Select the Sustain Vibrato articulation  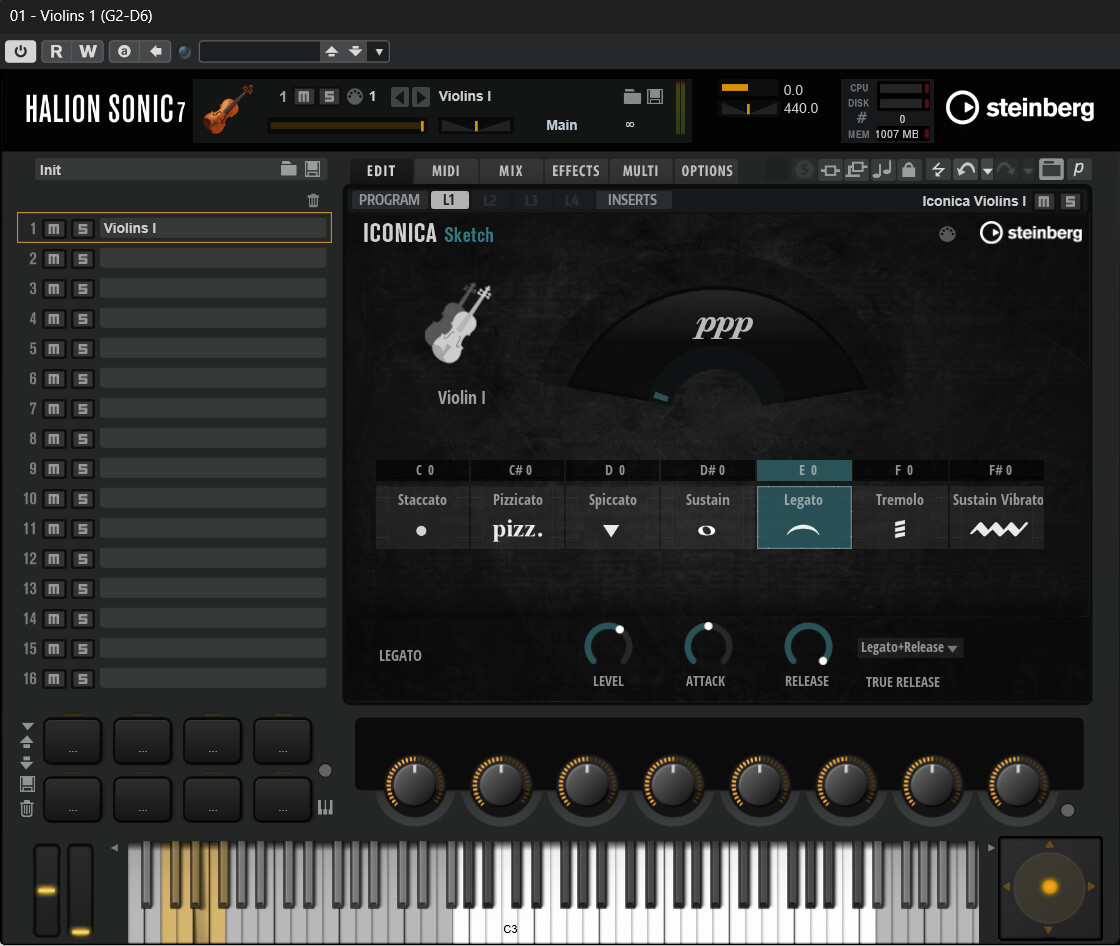coord(997,516)
